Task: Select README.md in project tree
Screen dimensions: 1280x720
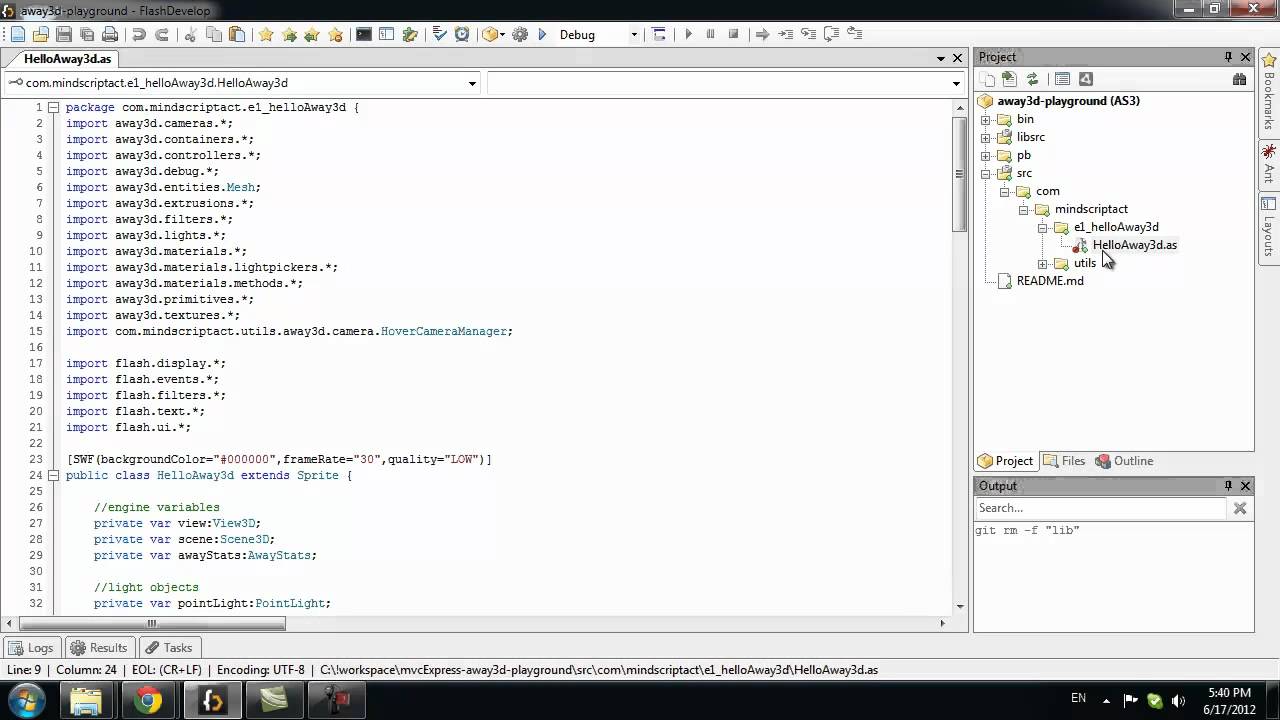Action: point(1050,281)
